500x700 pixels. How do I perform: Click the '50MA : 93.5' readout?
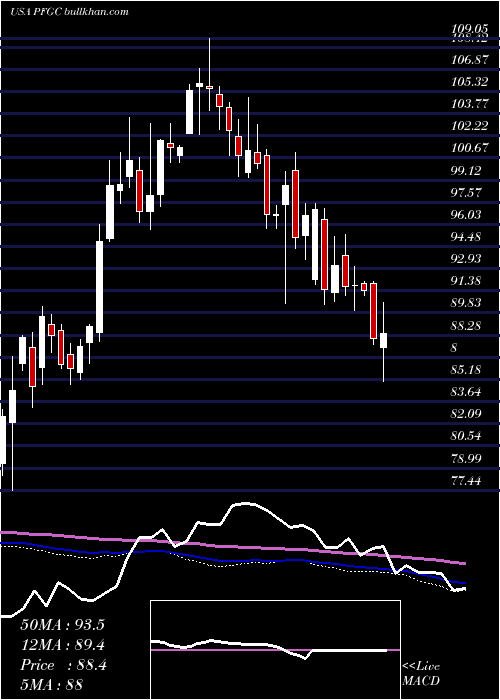pos(62,625)
